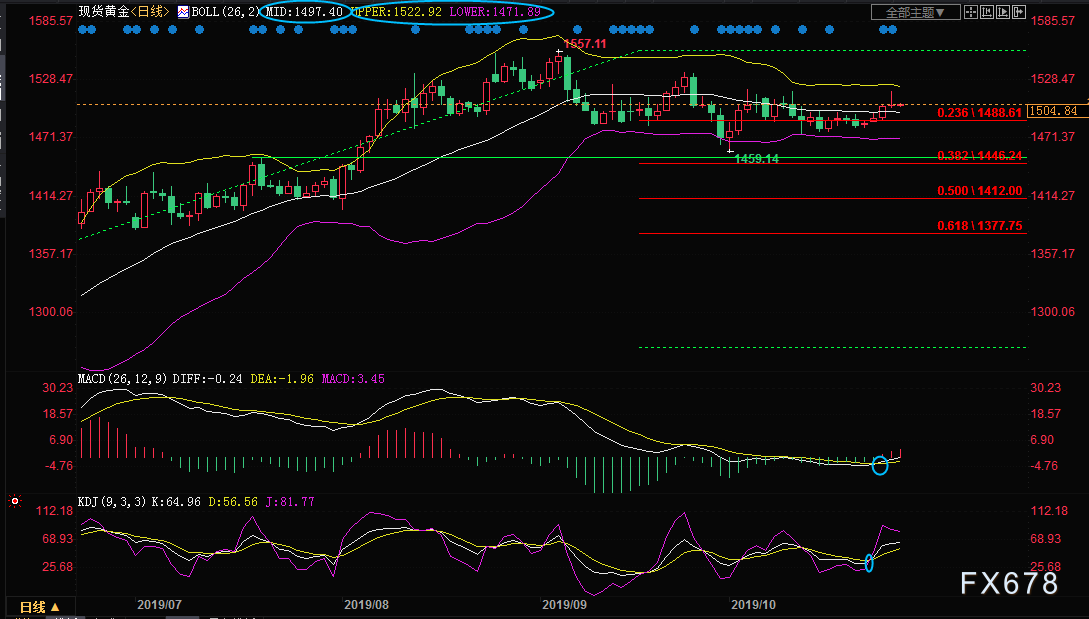The width and height of the screenshot is (1089, 619).
Task: Click the red sun icon beside KDJ
Action: tap(15, 501)
